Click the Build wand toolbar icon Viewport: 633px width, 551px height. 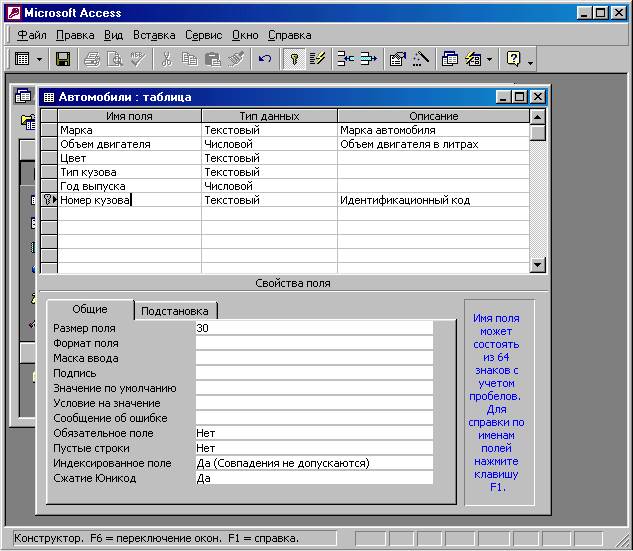point(421,59)
